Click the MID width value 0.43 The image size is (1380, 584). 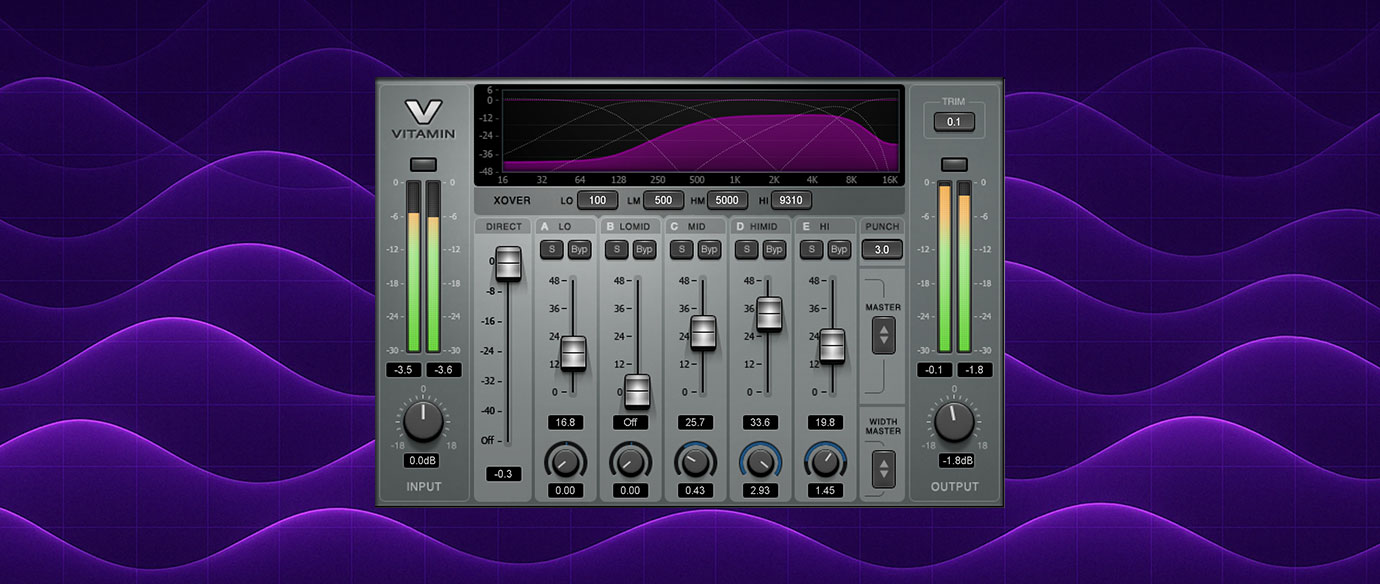click(x=695, y=491)
